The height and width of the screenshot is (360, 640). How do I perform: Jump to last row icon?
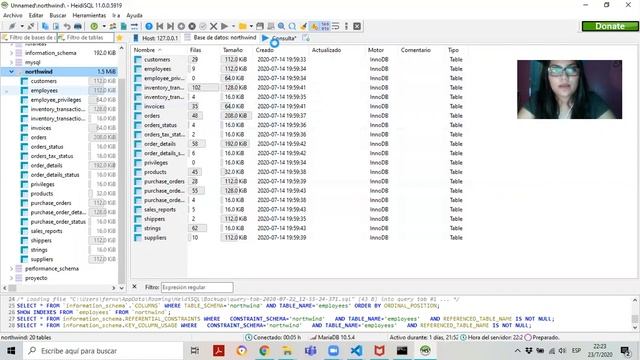tap(170, 26)
